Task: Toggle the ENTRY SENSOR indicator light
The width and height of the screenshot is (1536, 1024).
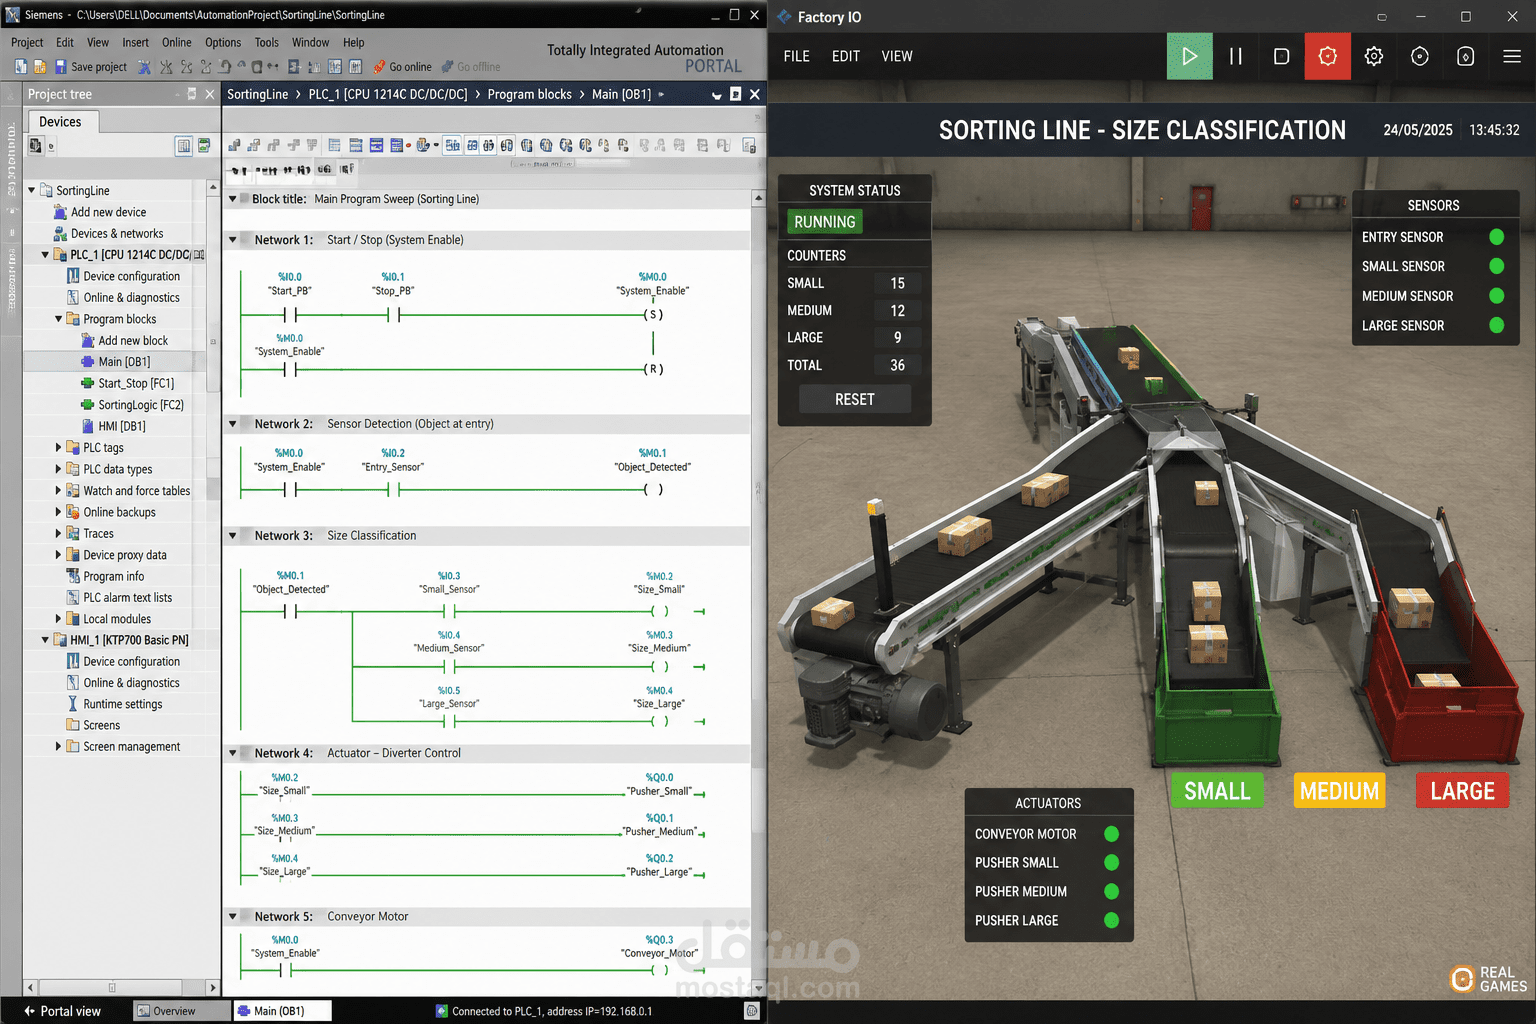Action: pos(1497,237)
